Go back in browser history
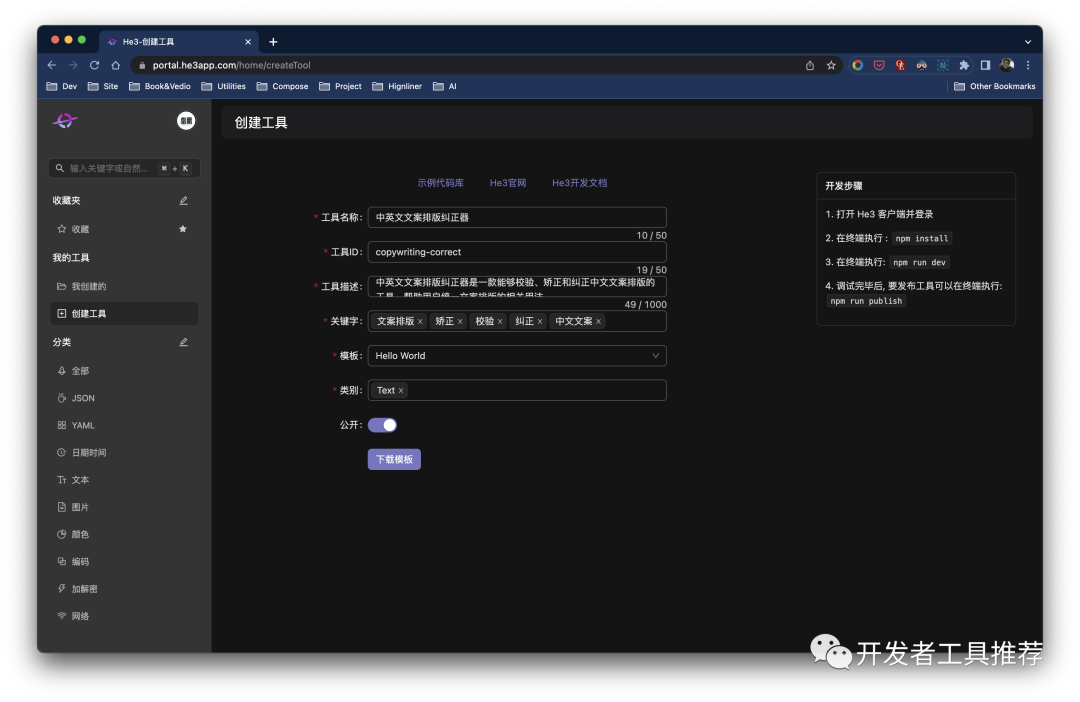Viewport: 1080px width, 702px height. point(52,65)
